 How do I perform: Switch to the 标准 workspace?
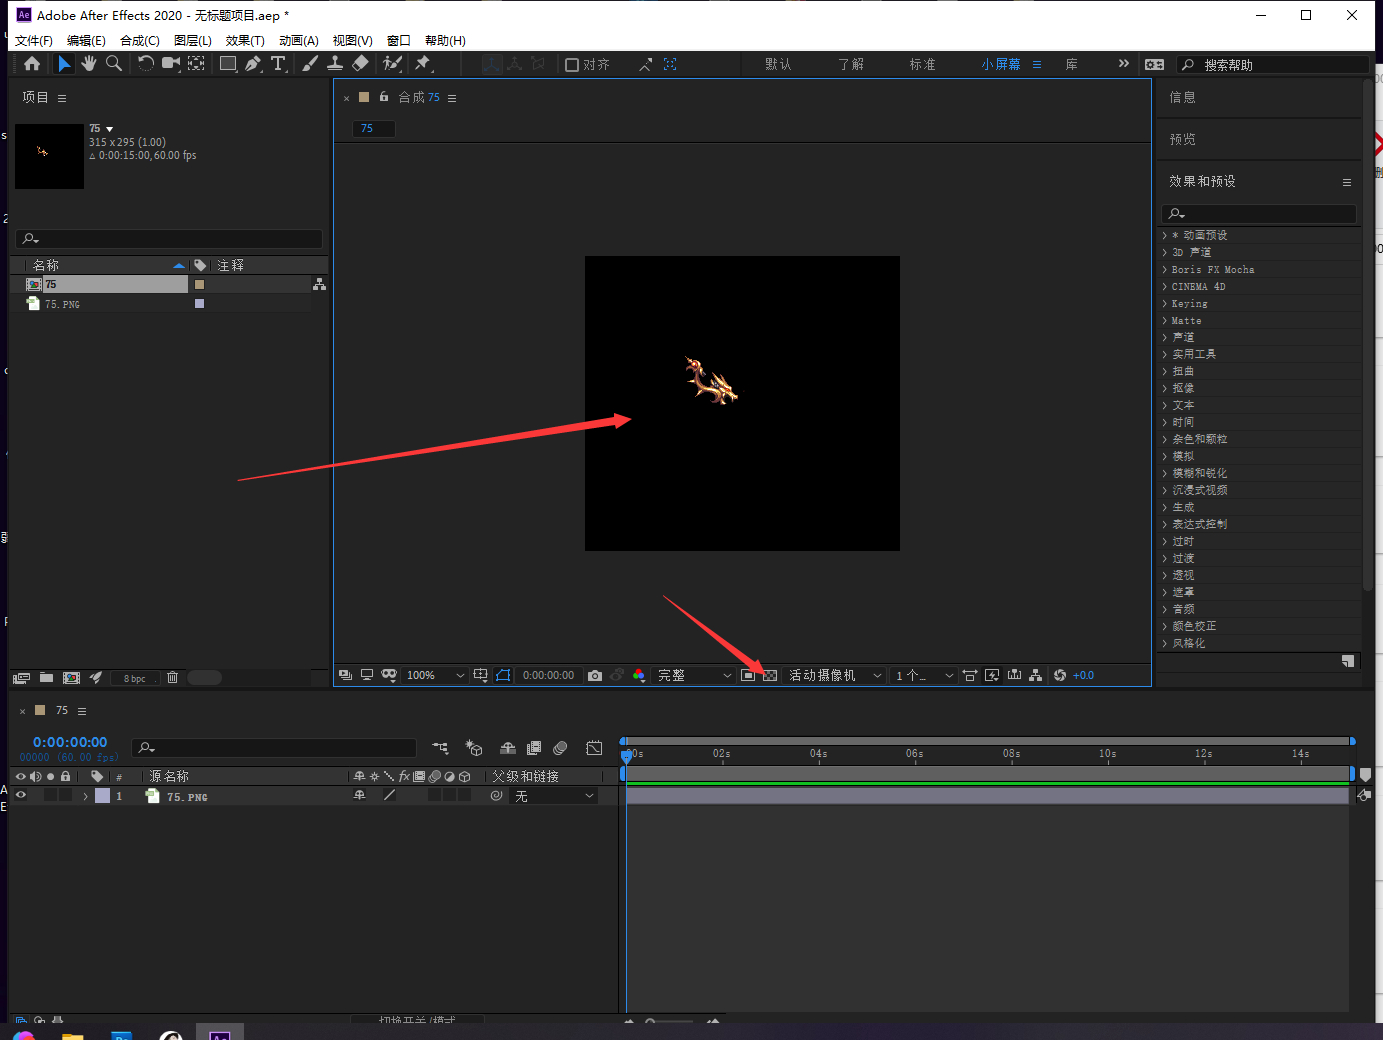click(922, 65)
